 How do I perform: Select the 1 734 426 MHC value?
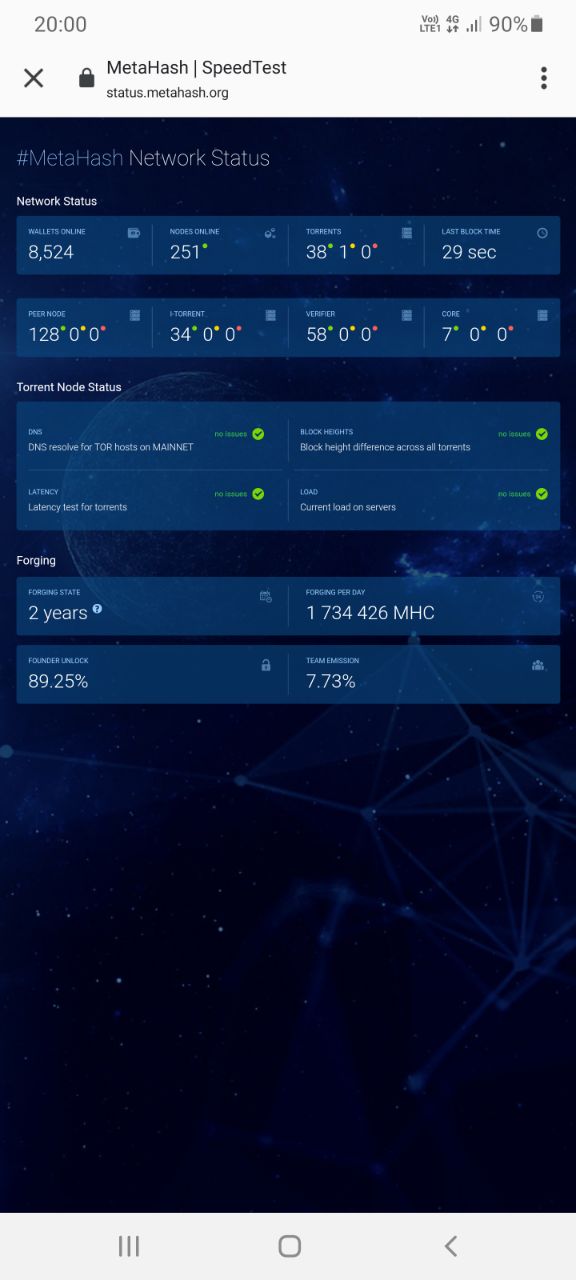click(x=370, y=613)
